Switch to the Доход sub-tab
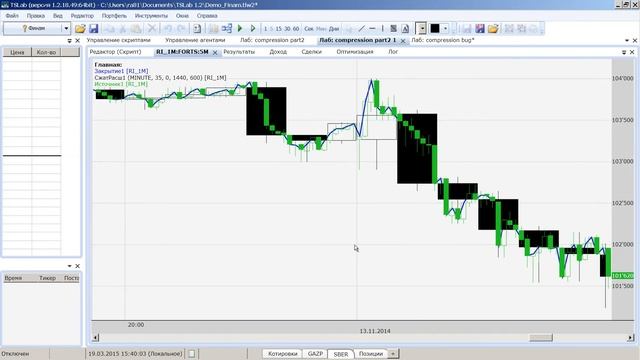 [x=278, y=52]
